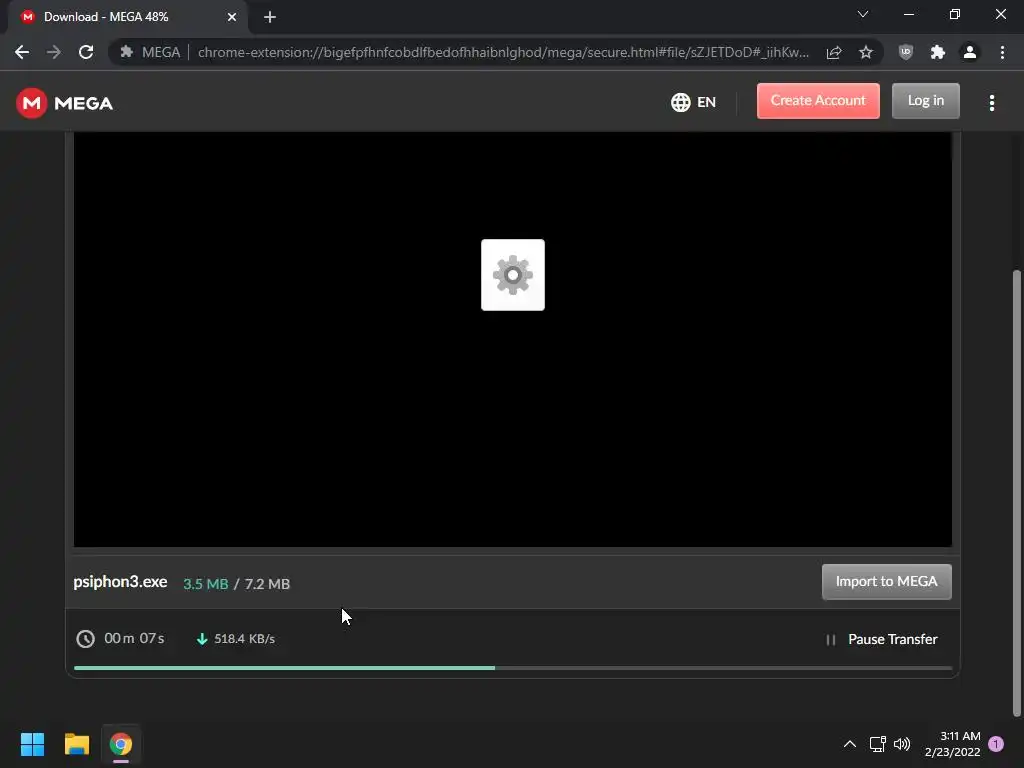Click the download progress bar
1024x768 pixels.
(x=513, y=668)
